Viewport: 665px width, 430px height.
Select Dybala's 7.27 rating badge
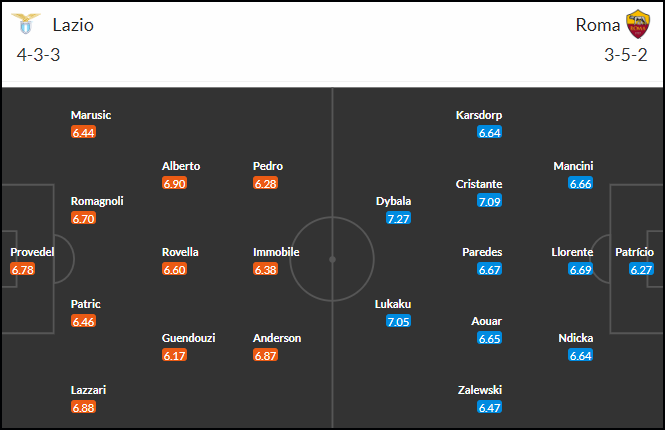pos(398,218)
